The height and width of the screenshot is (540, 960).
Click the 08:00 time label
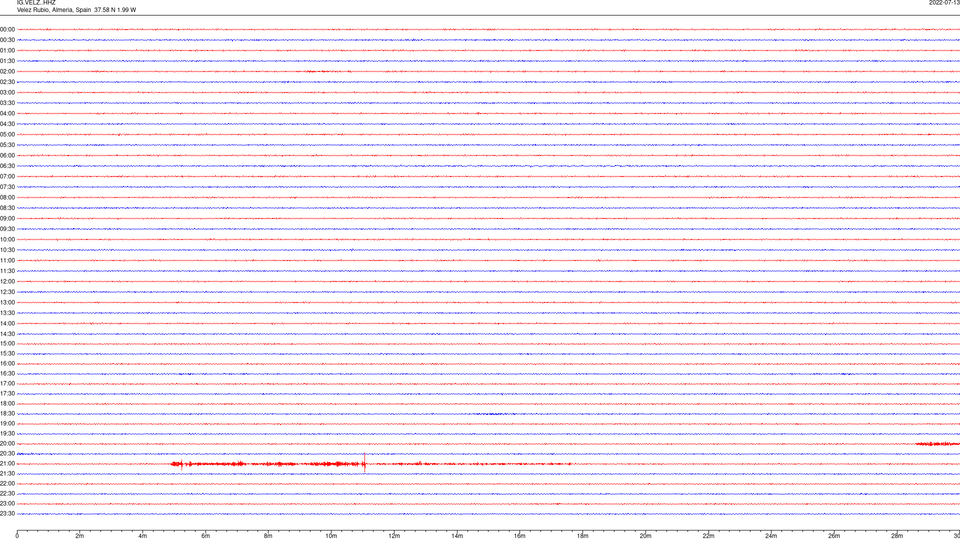pyautogui.click(x=7, y=198)
